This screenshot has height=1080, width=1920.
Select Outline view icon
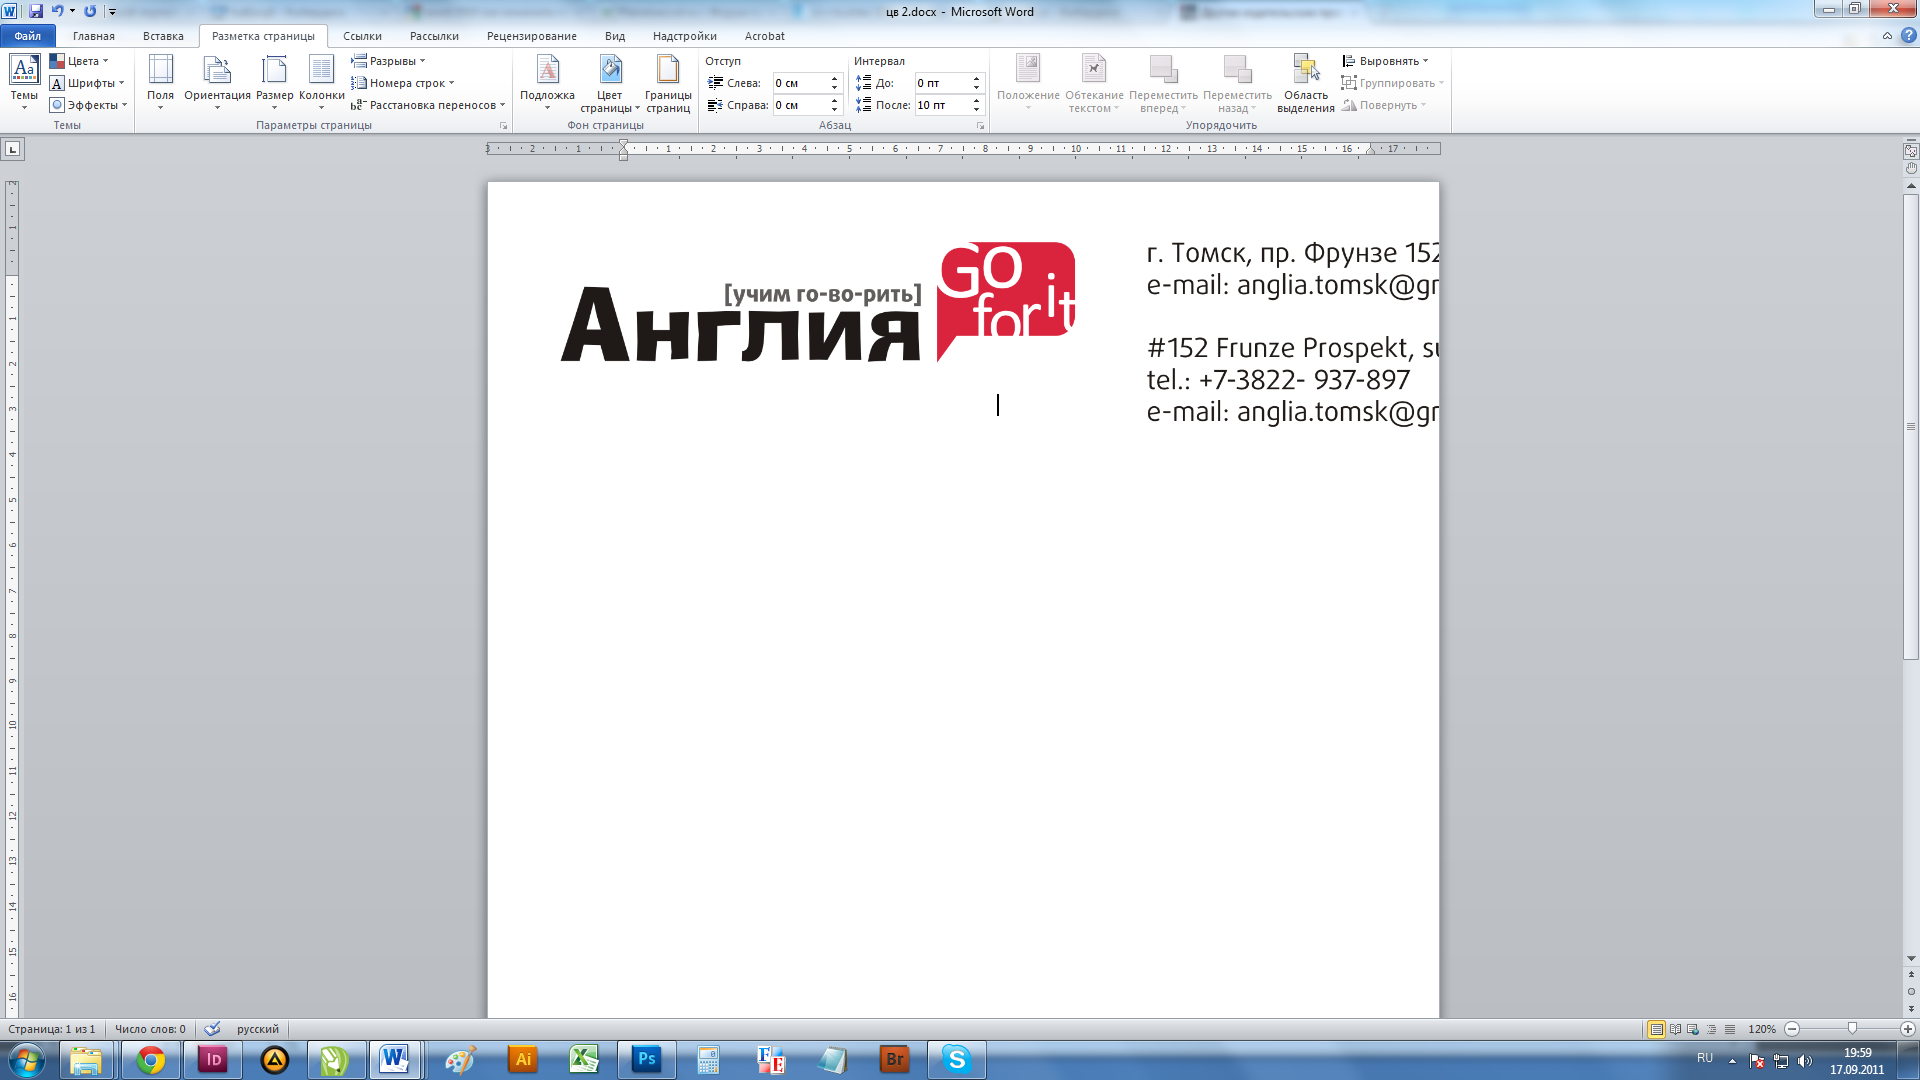(1711, 1029)
